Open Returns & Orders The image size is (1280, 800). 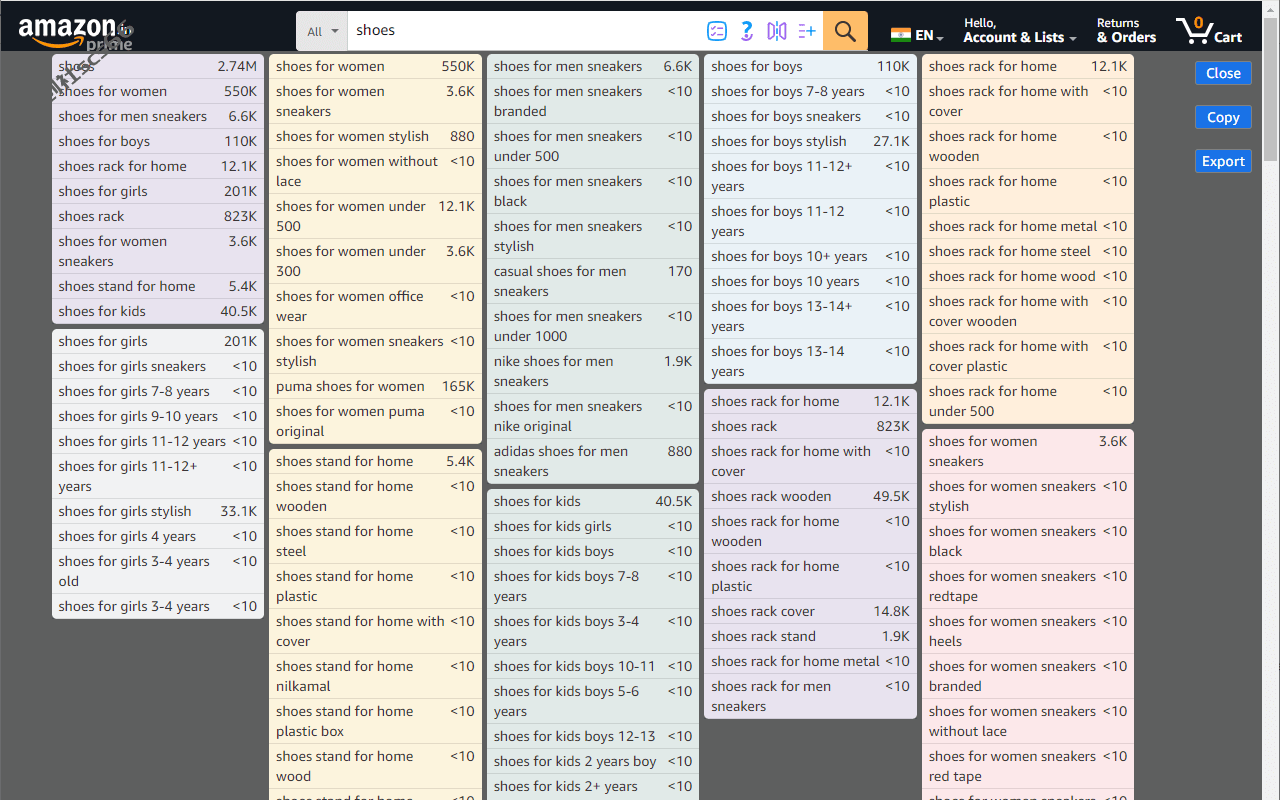pos(1126,31)
